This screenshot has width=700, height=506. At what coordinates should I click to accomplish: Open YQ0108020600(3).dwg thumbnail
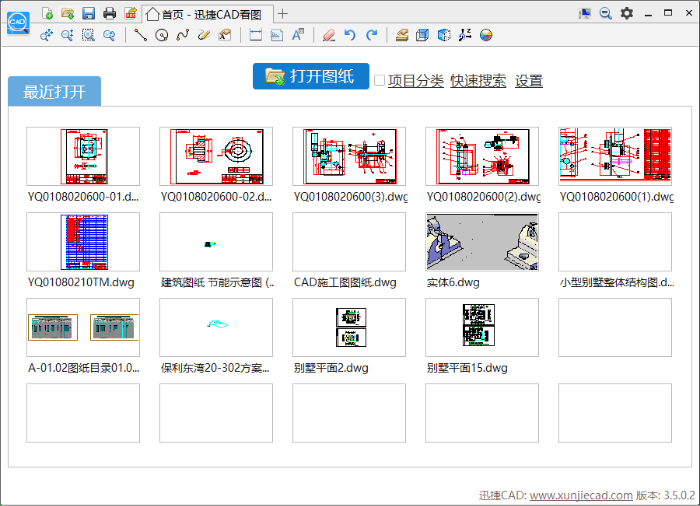tap(349, 156)
